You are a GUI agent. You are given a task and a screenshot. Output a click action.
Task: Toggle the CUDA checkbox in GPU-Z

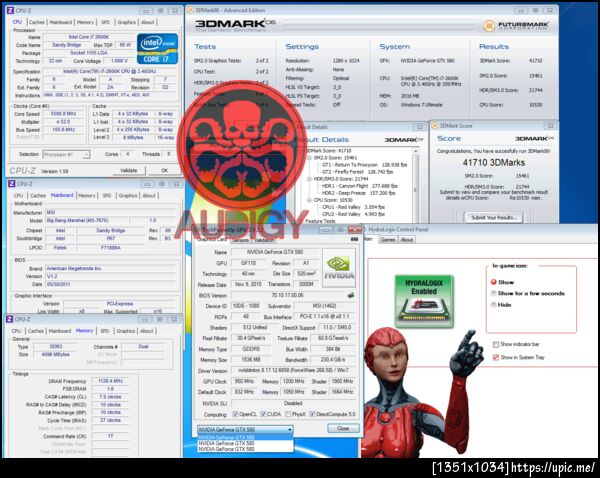coord(263,414)
